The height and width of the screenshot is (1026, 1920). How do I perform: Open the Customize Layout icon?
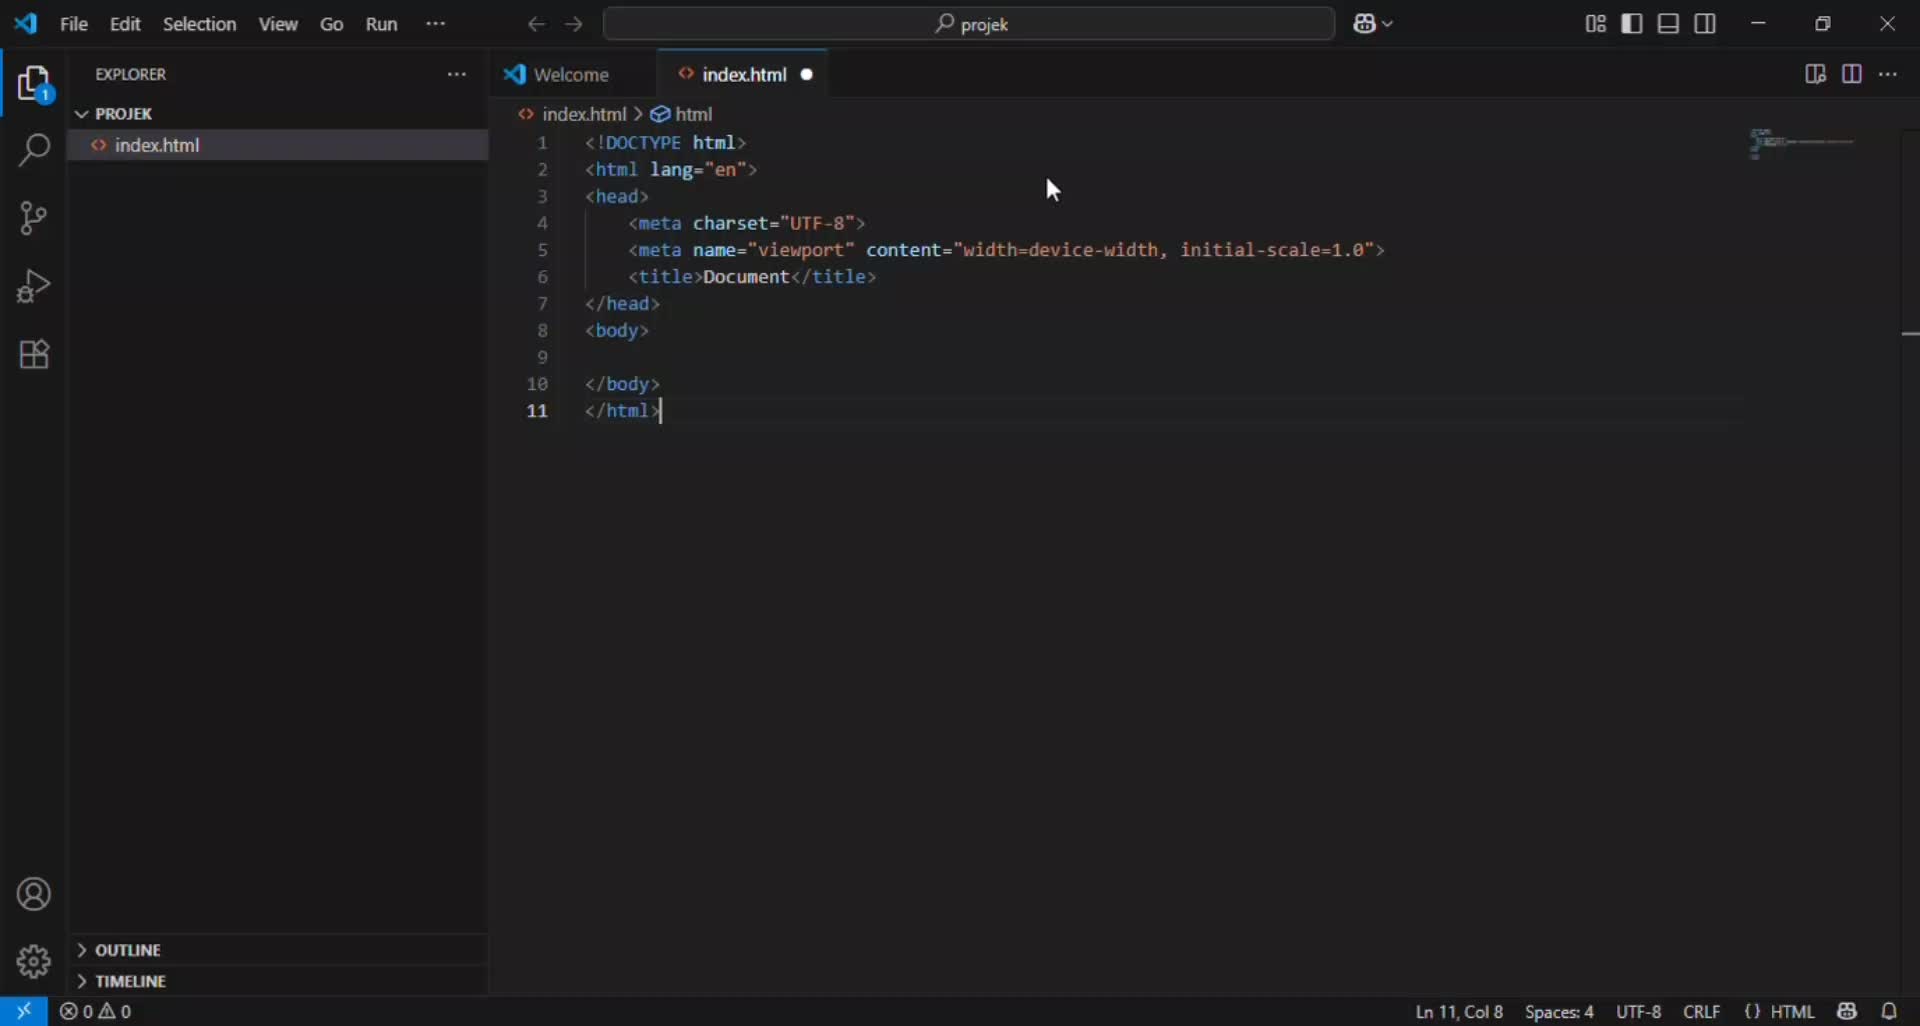(x=1596, y=24)
